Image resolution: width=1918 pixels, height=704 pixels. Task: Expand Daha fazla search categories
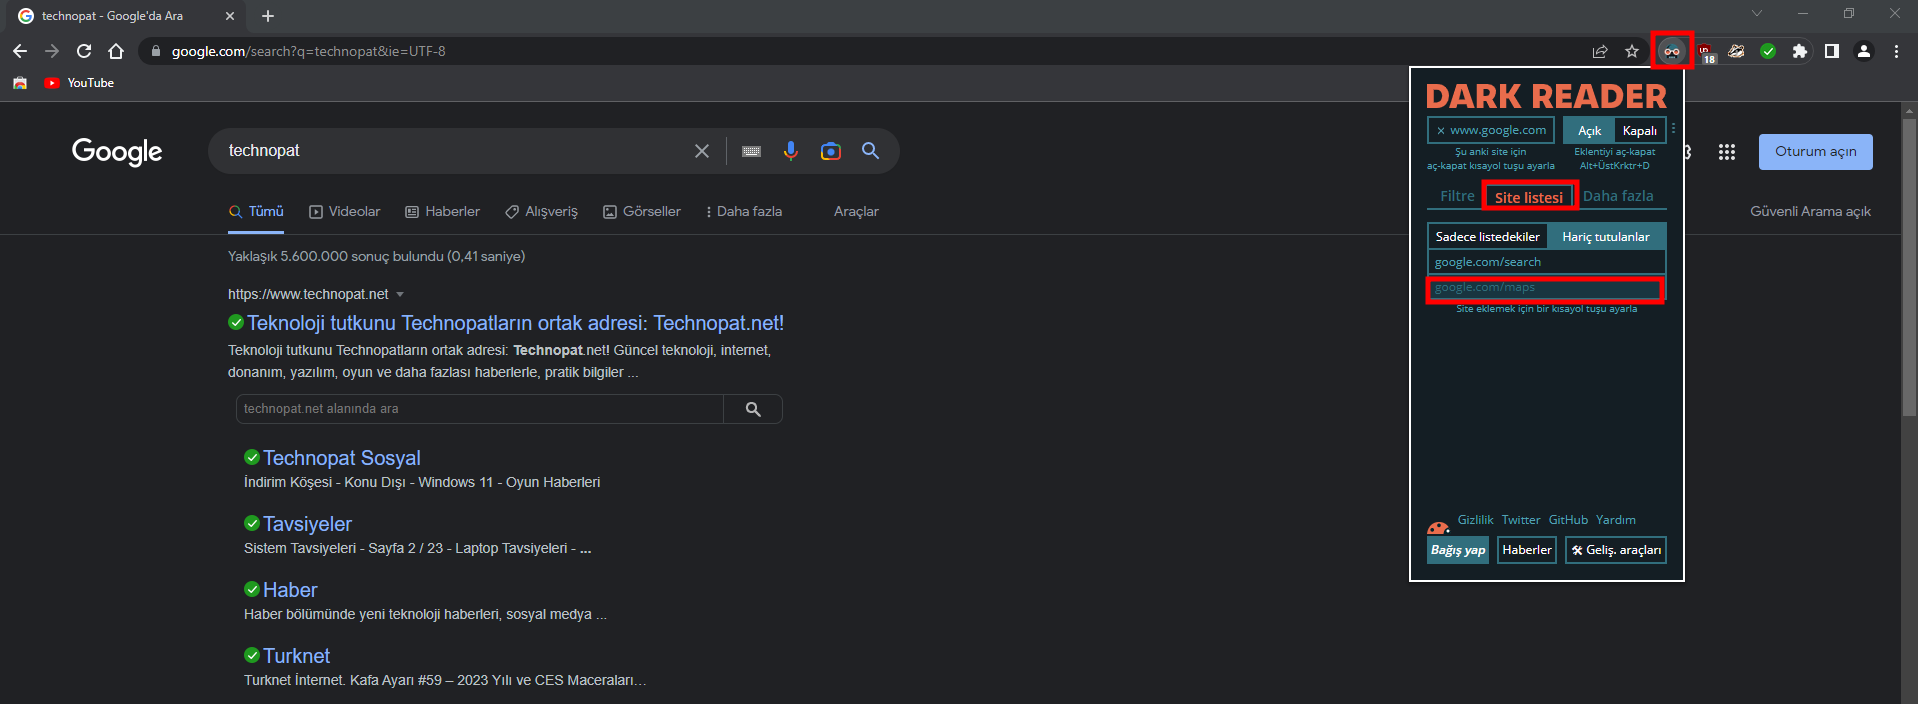click(x=744, y=212)
